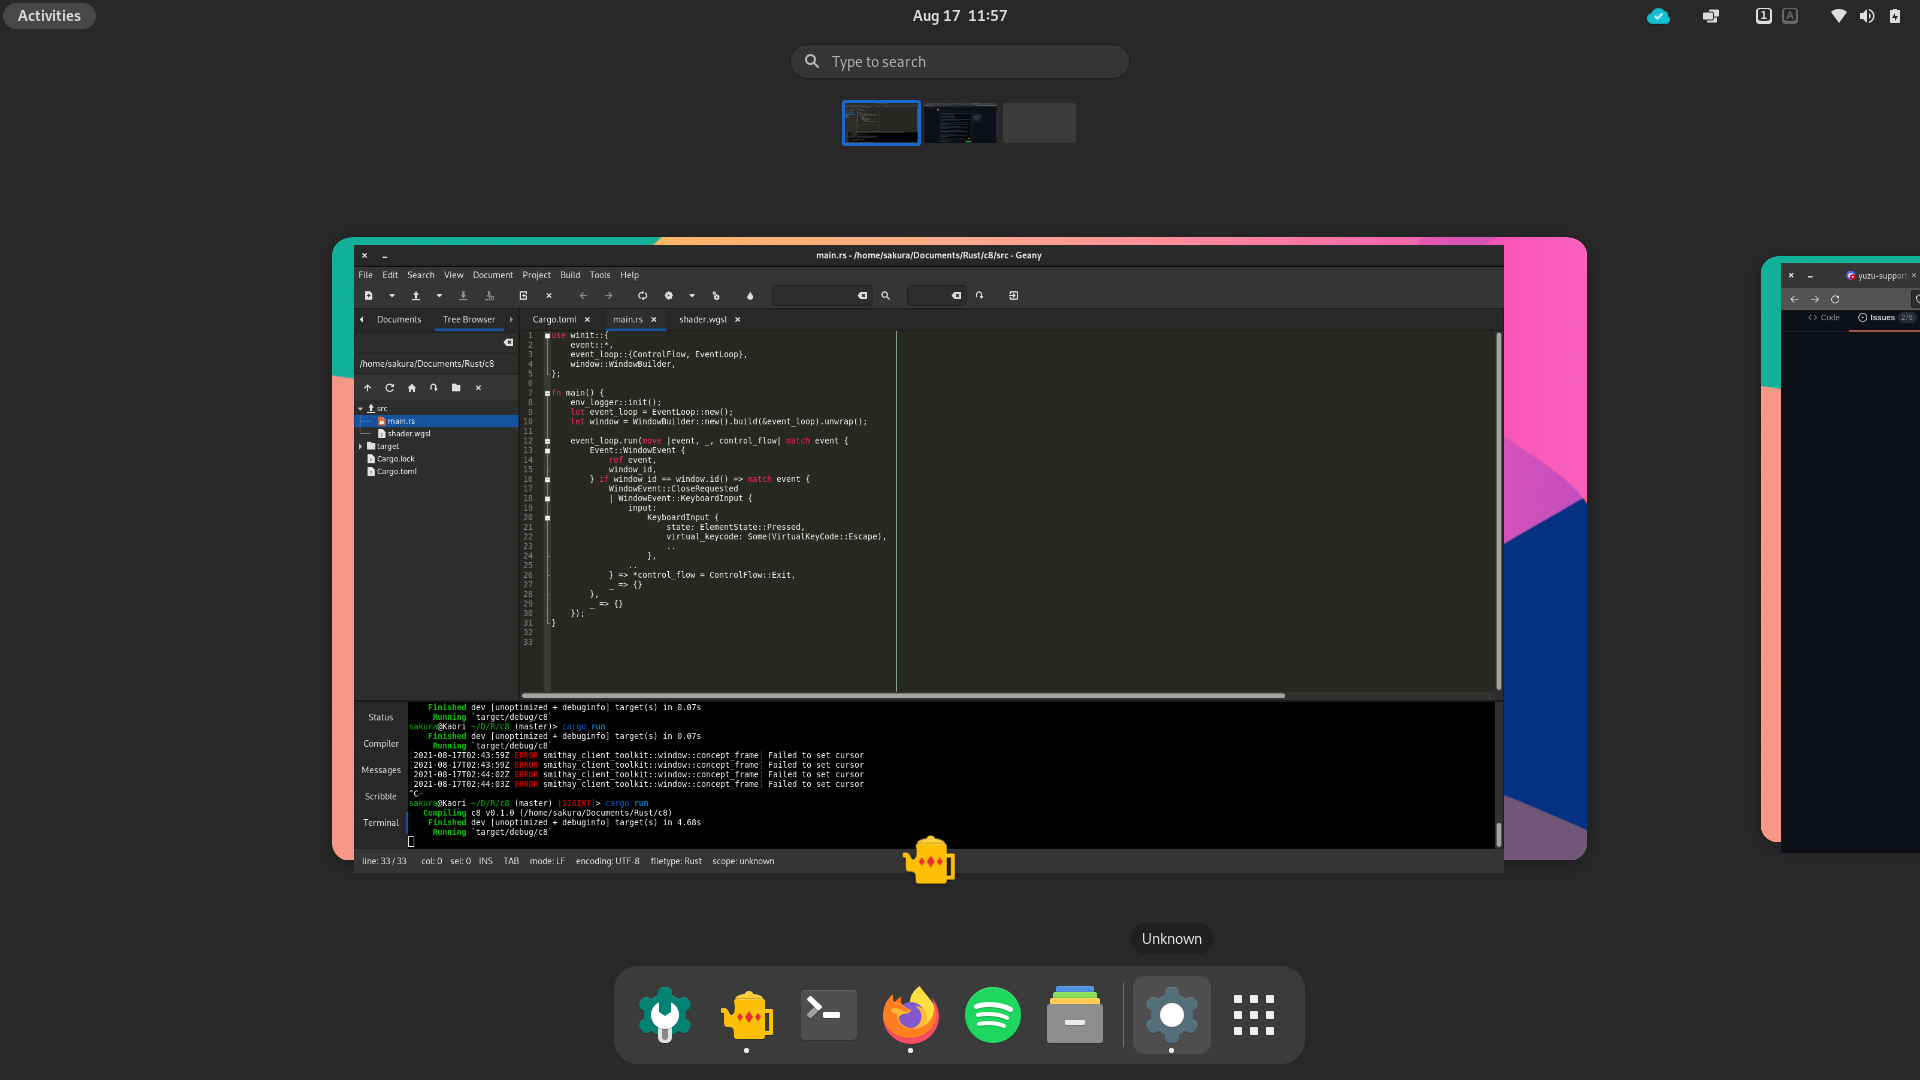The width and height of the screenshot is (1920, 1080).
Task: Open the color chooser droplet icon
Action: coord(750,296)
